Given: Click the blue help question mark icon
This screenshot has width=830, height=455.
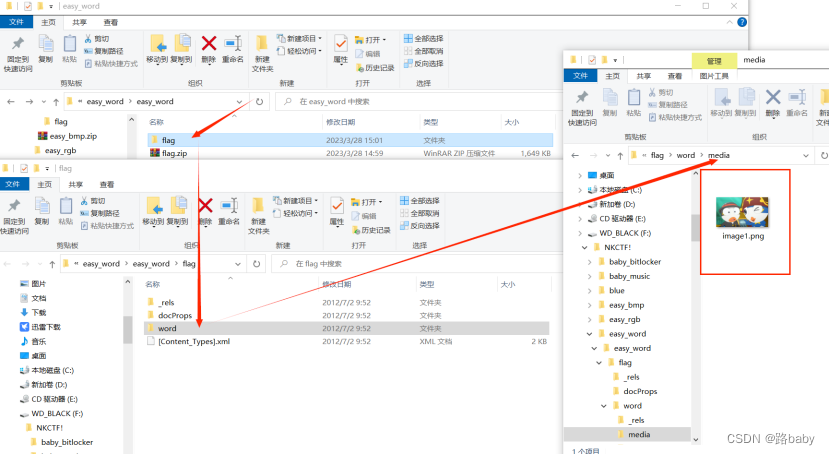Looking at the screenshot, I should 742,22.
